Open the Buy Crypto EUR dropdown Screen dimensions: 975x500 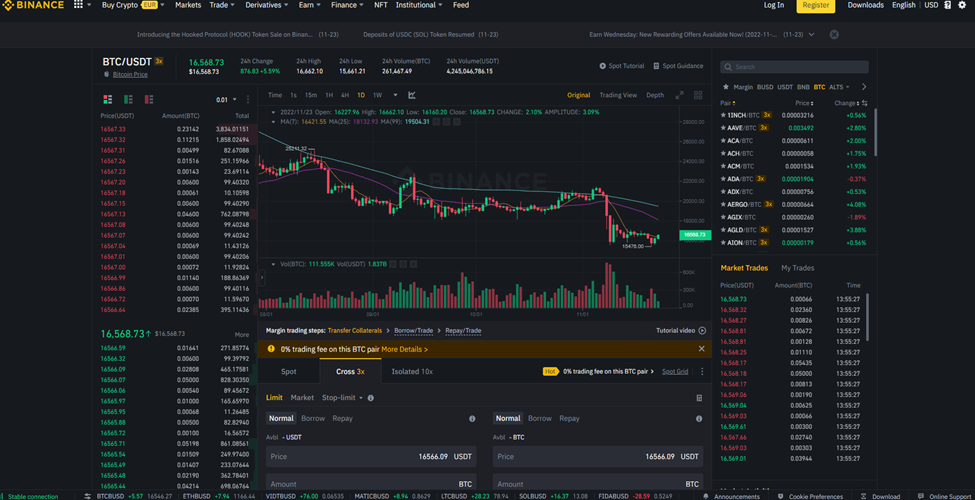133,5
